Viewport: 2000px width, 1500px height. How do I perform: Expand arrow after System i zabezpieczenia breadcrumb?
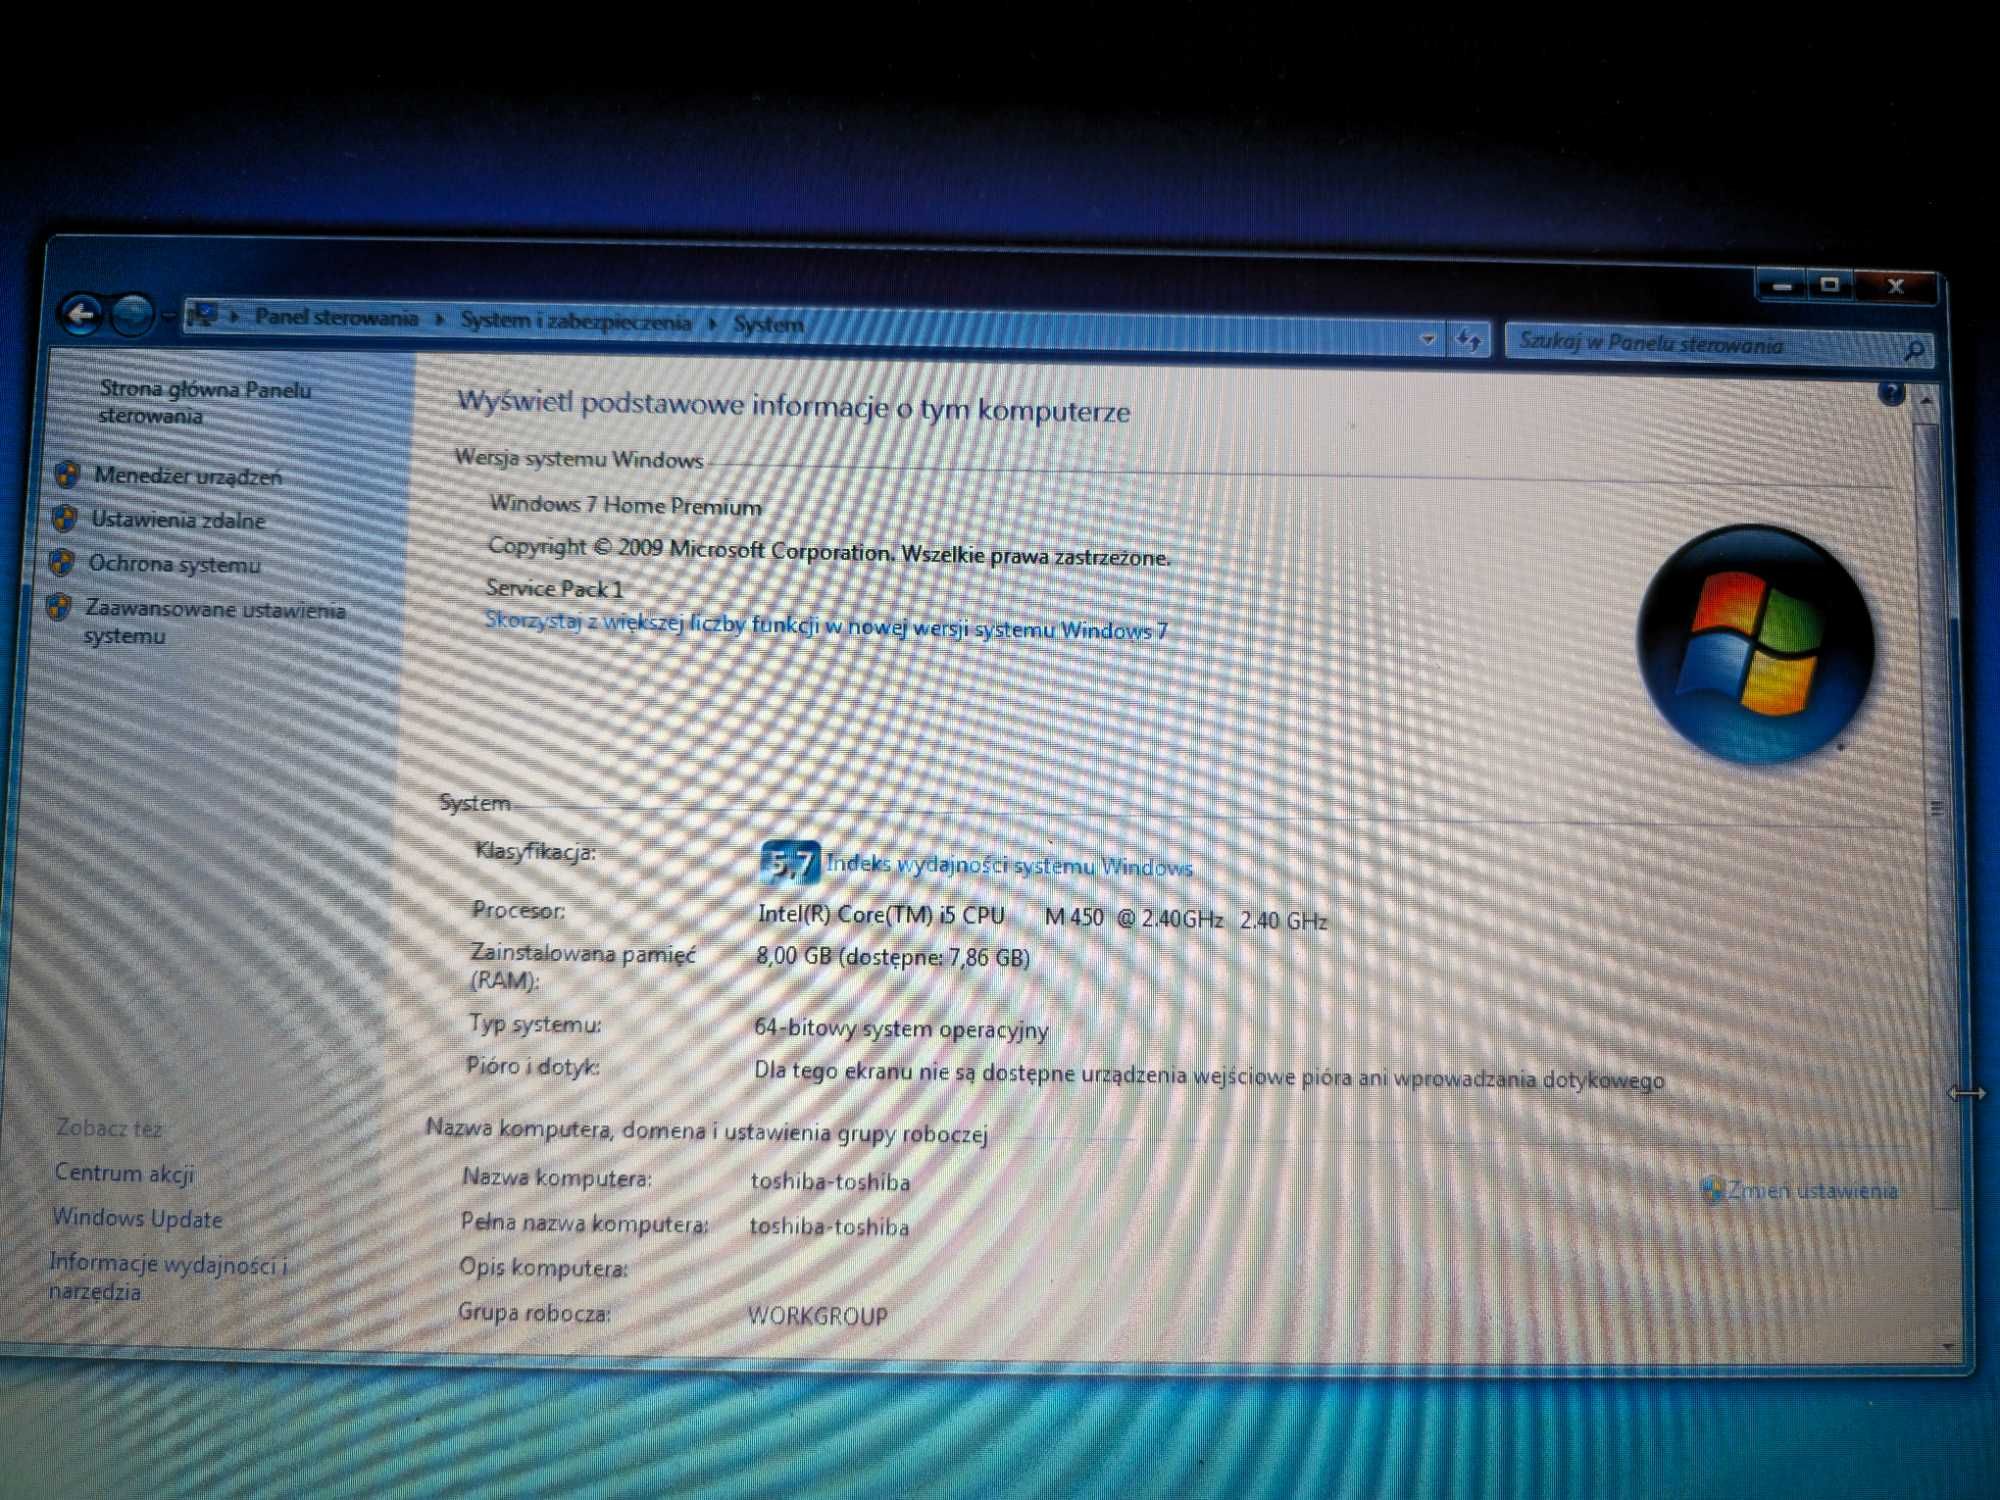713,323
